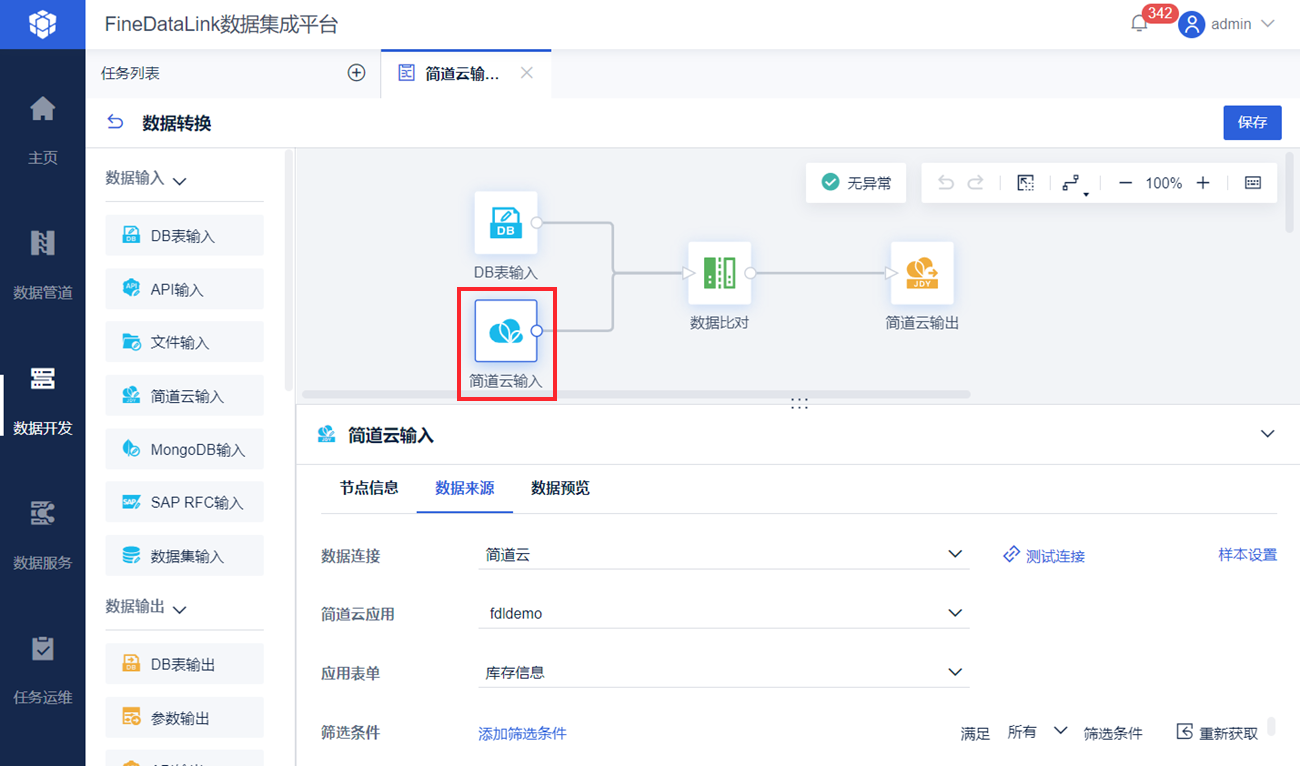Viewport: 1300px width, 766px height.
Task: Switch to the 节点信息 tab
Action: tap(369, 488)
